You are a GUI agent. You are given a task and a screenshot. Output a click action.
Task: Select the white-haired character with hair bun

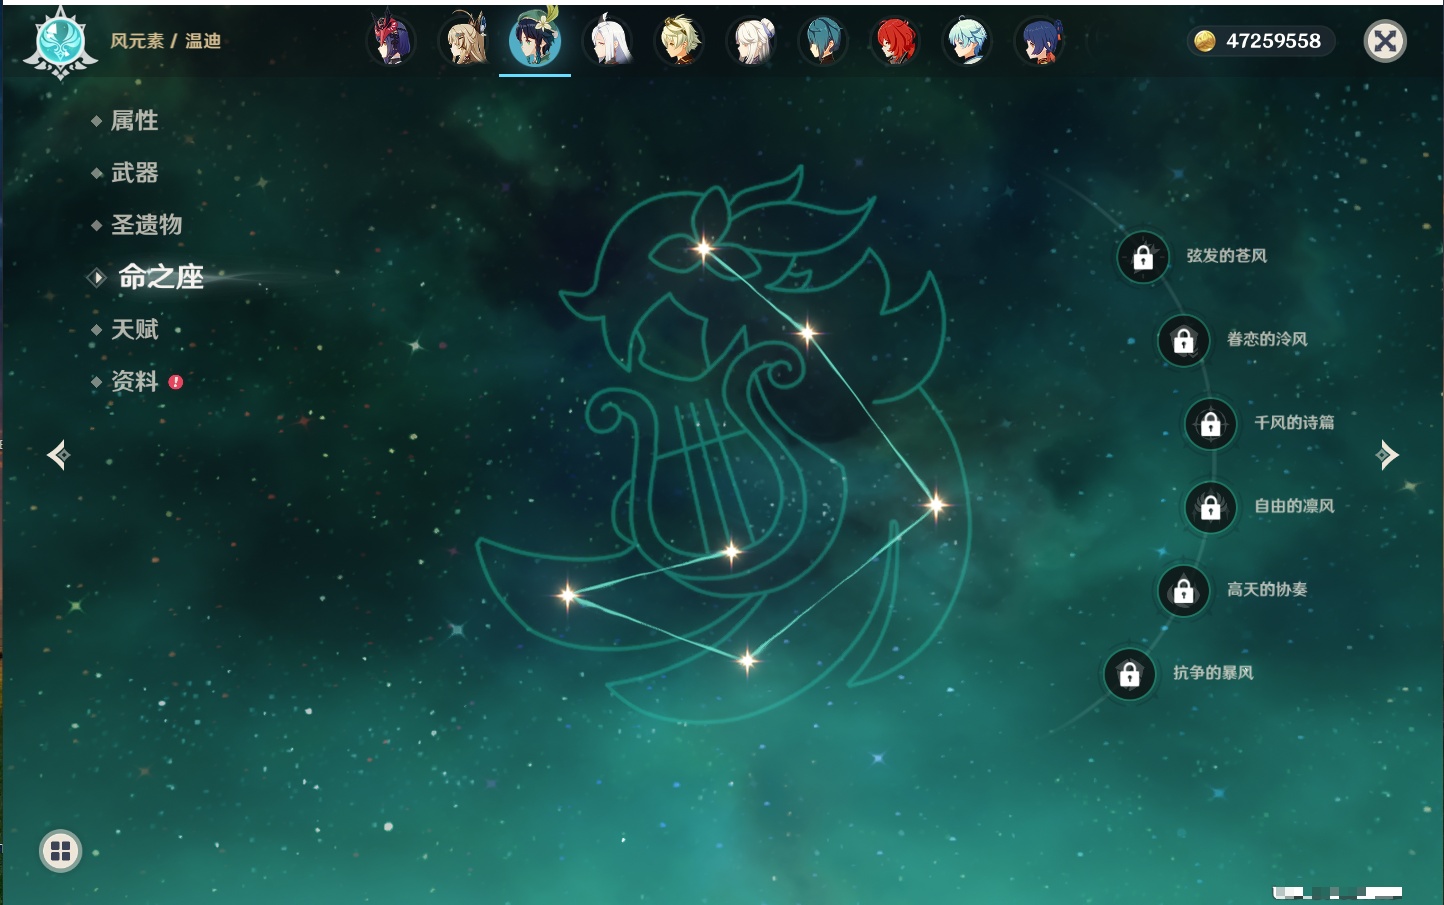(x=752, y=41)
